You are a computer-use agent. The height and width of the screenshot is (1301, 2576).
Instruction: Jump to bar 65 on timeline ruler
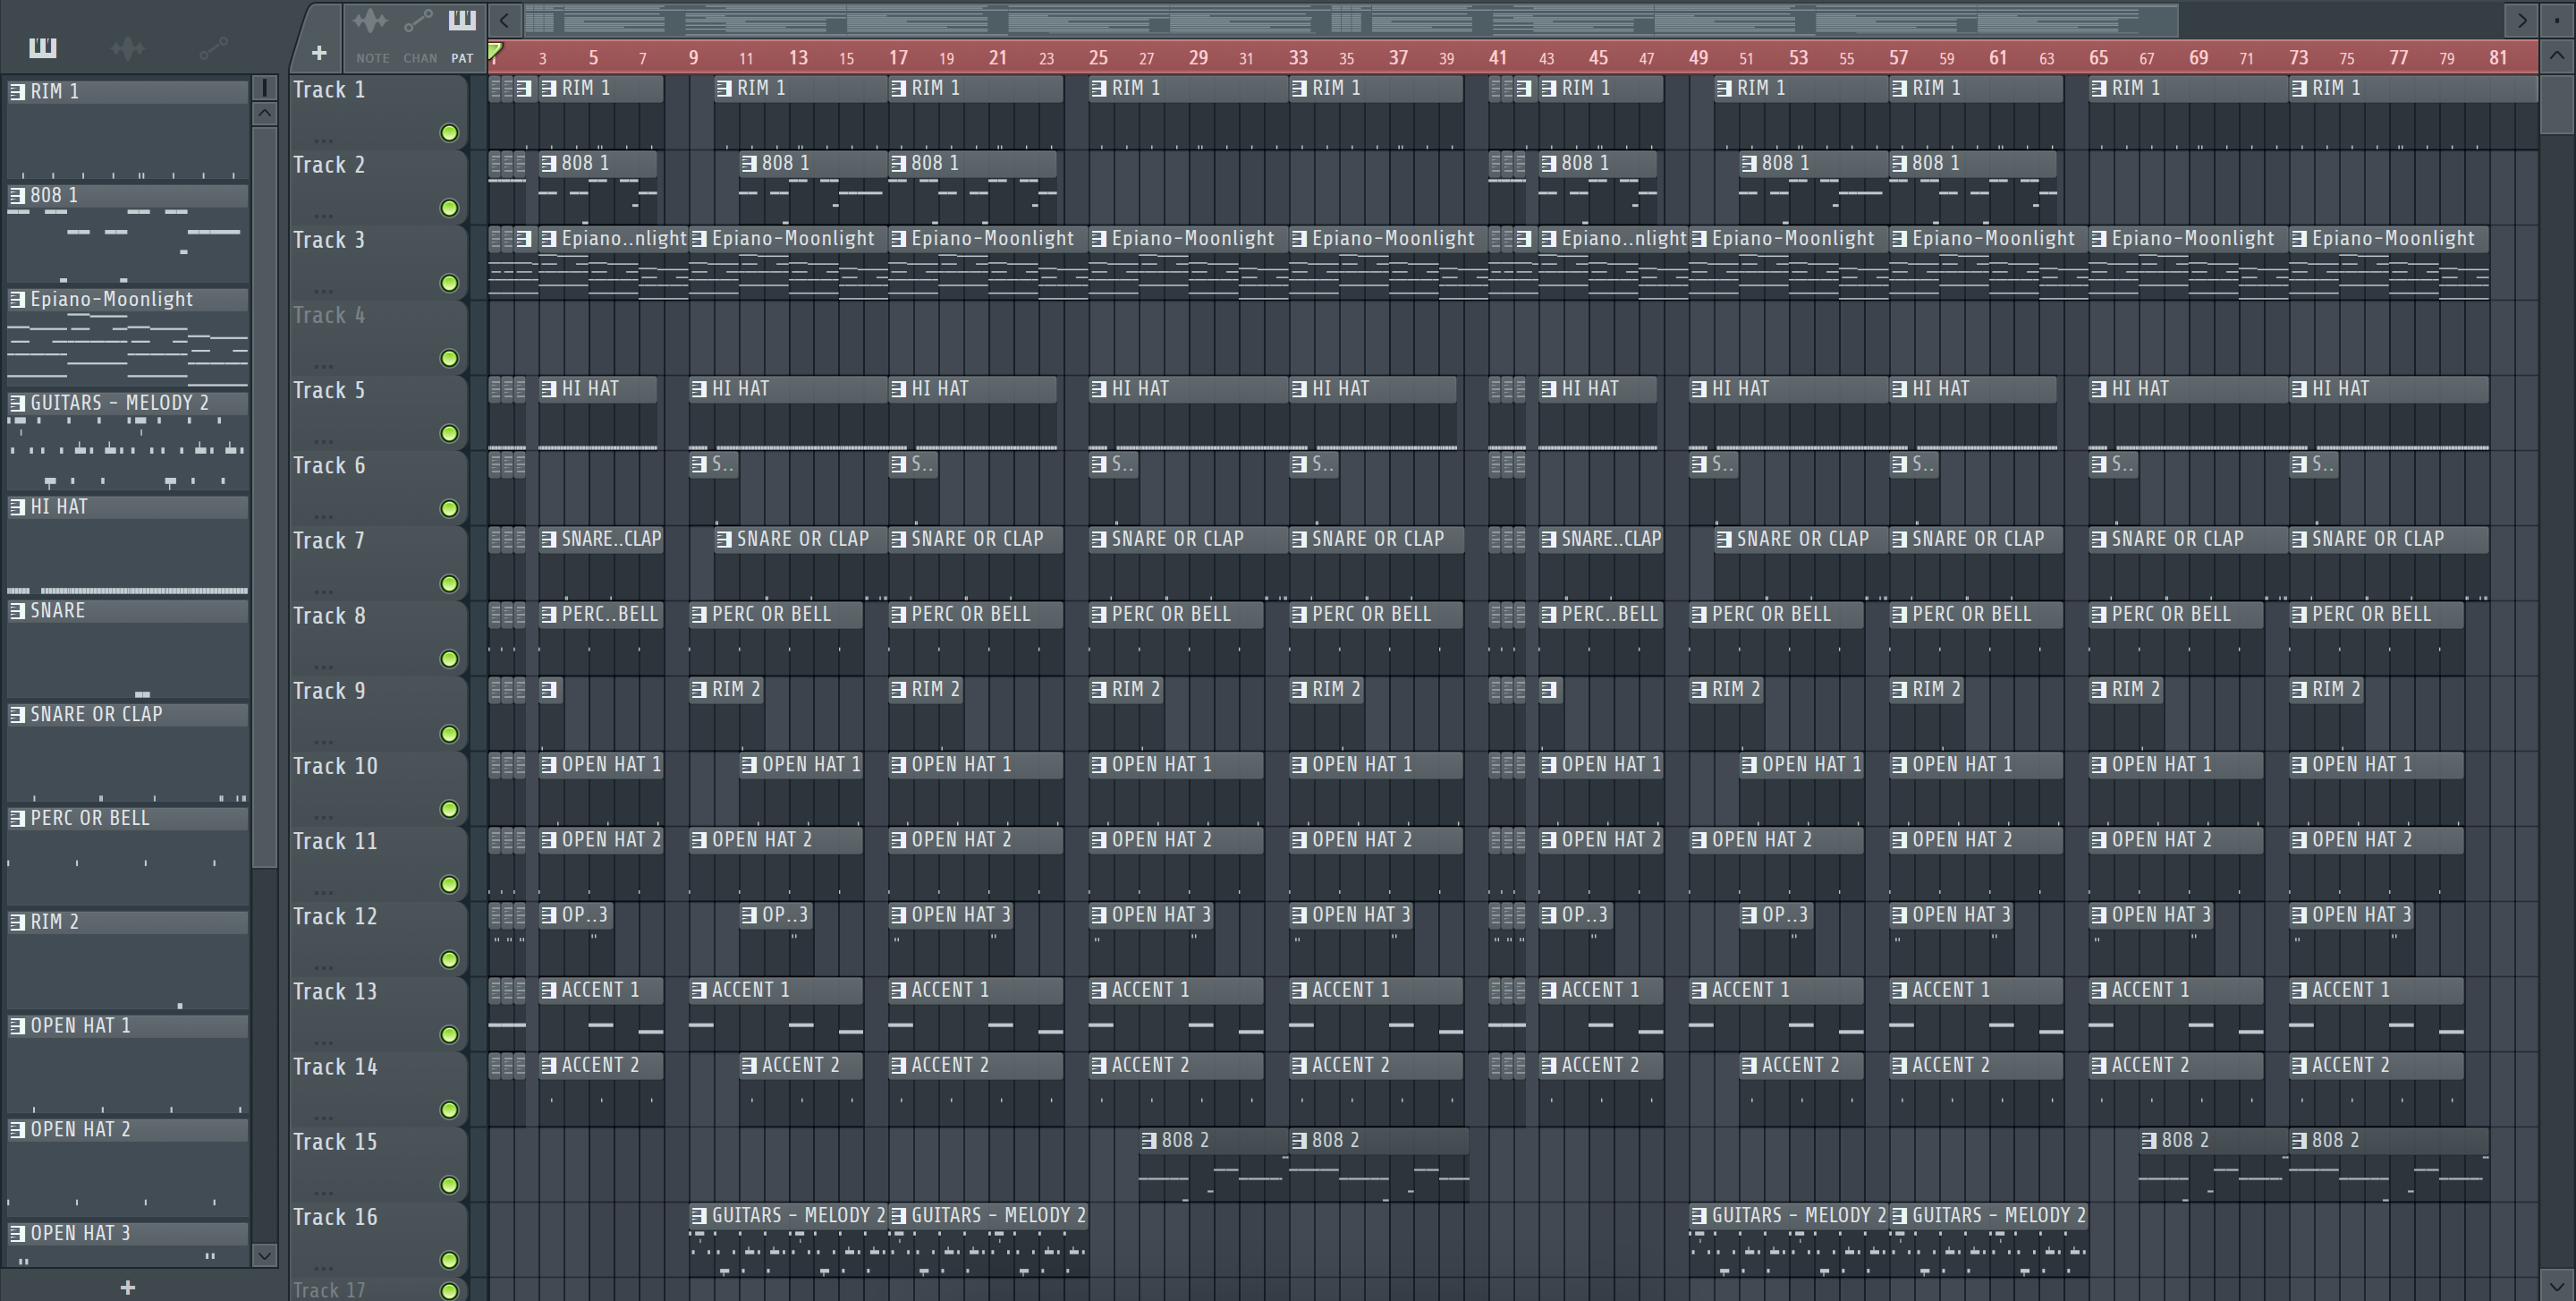coord(2098,58)
